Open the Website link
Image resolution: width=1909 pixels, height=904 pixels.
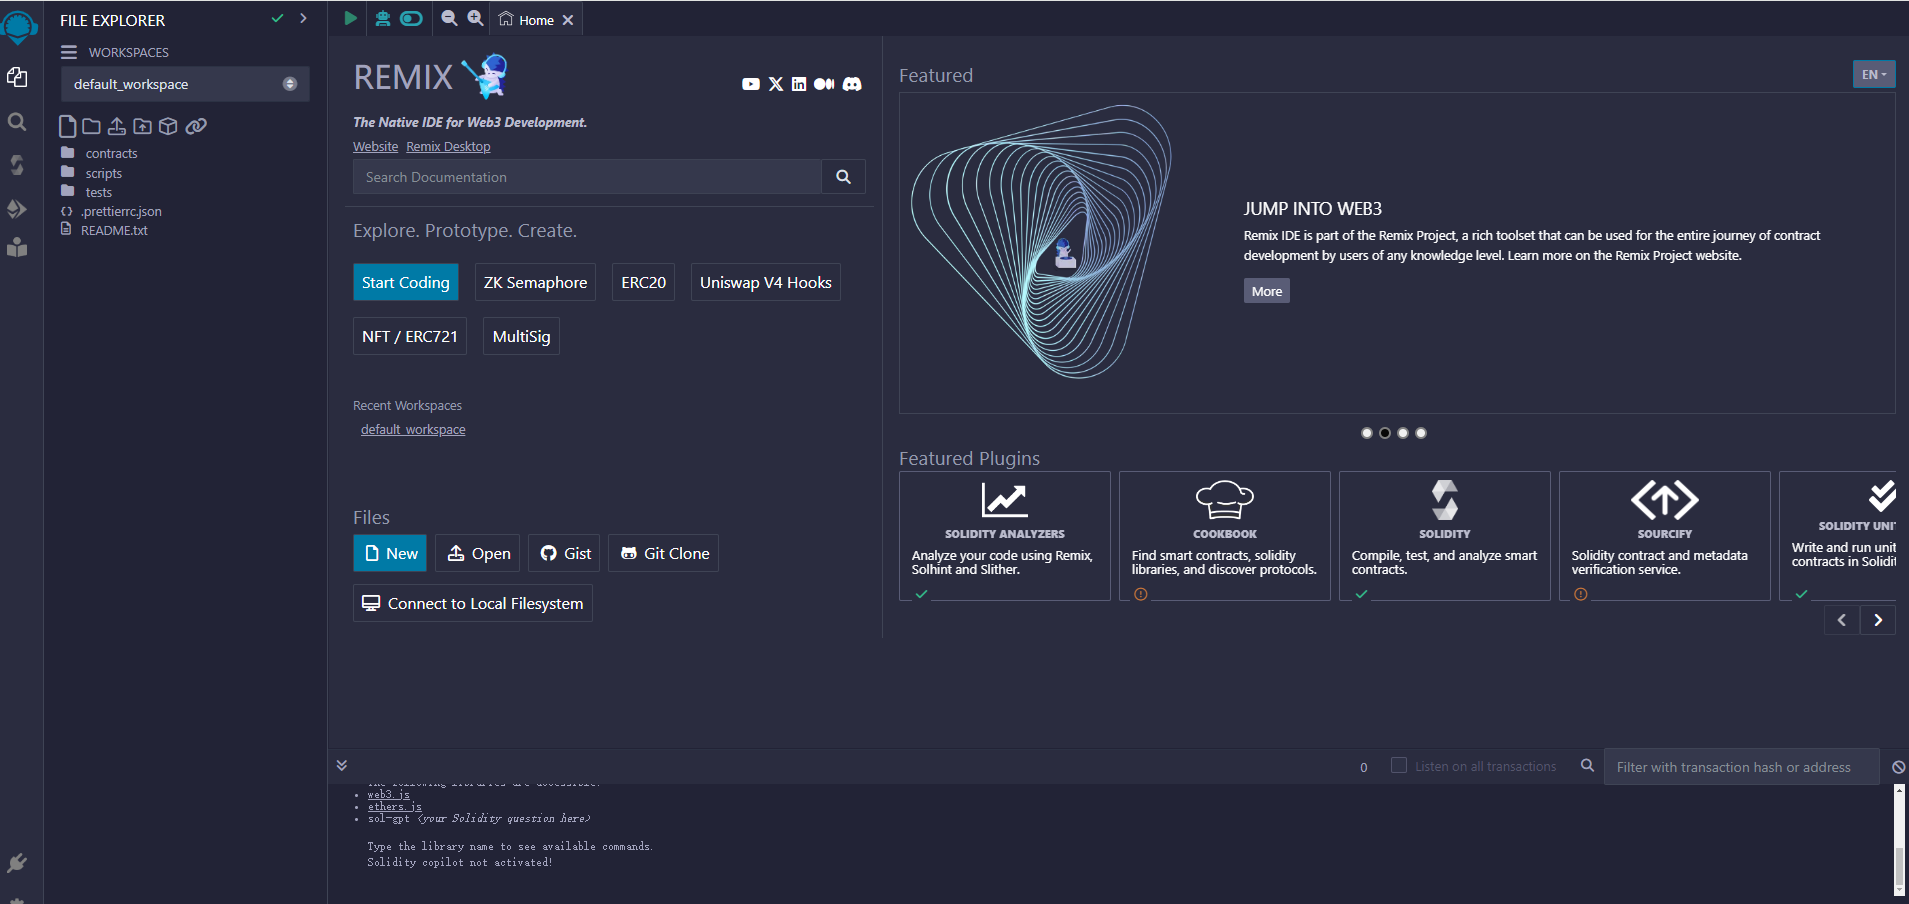pyautogui.click(x=375, y=146)
